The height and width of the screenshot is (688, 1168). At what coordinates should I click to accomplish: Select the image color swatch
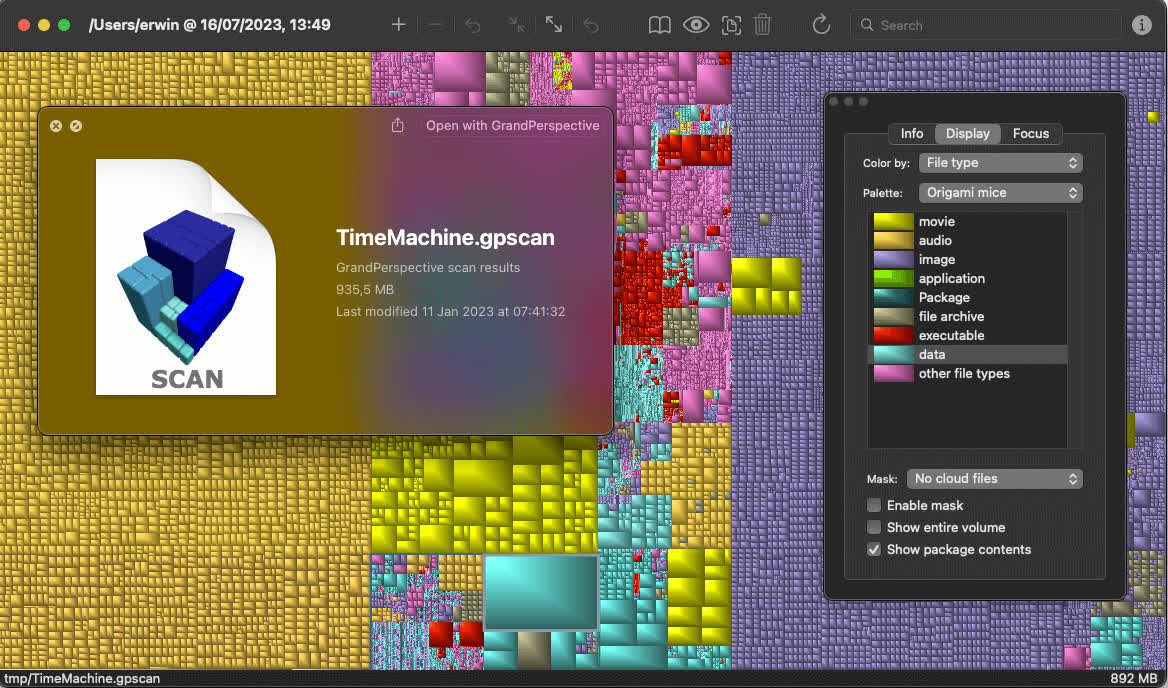(x=893, y=259)
